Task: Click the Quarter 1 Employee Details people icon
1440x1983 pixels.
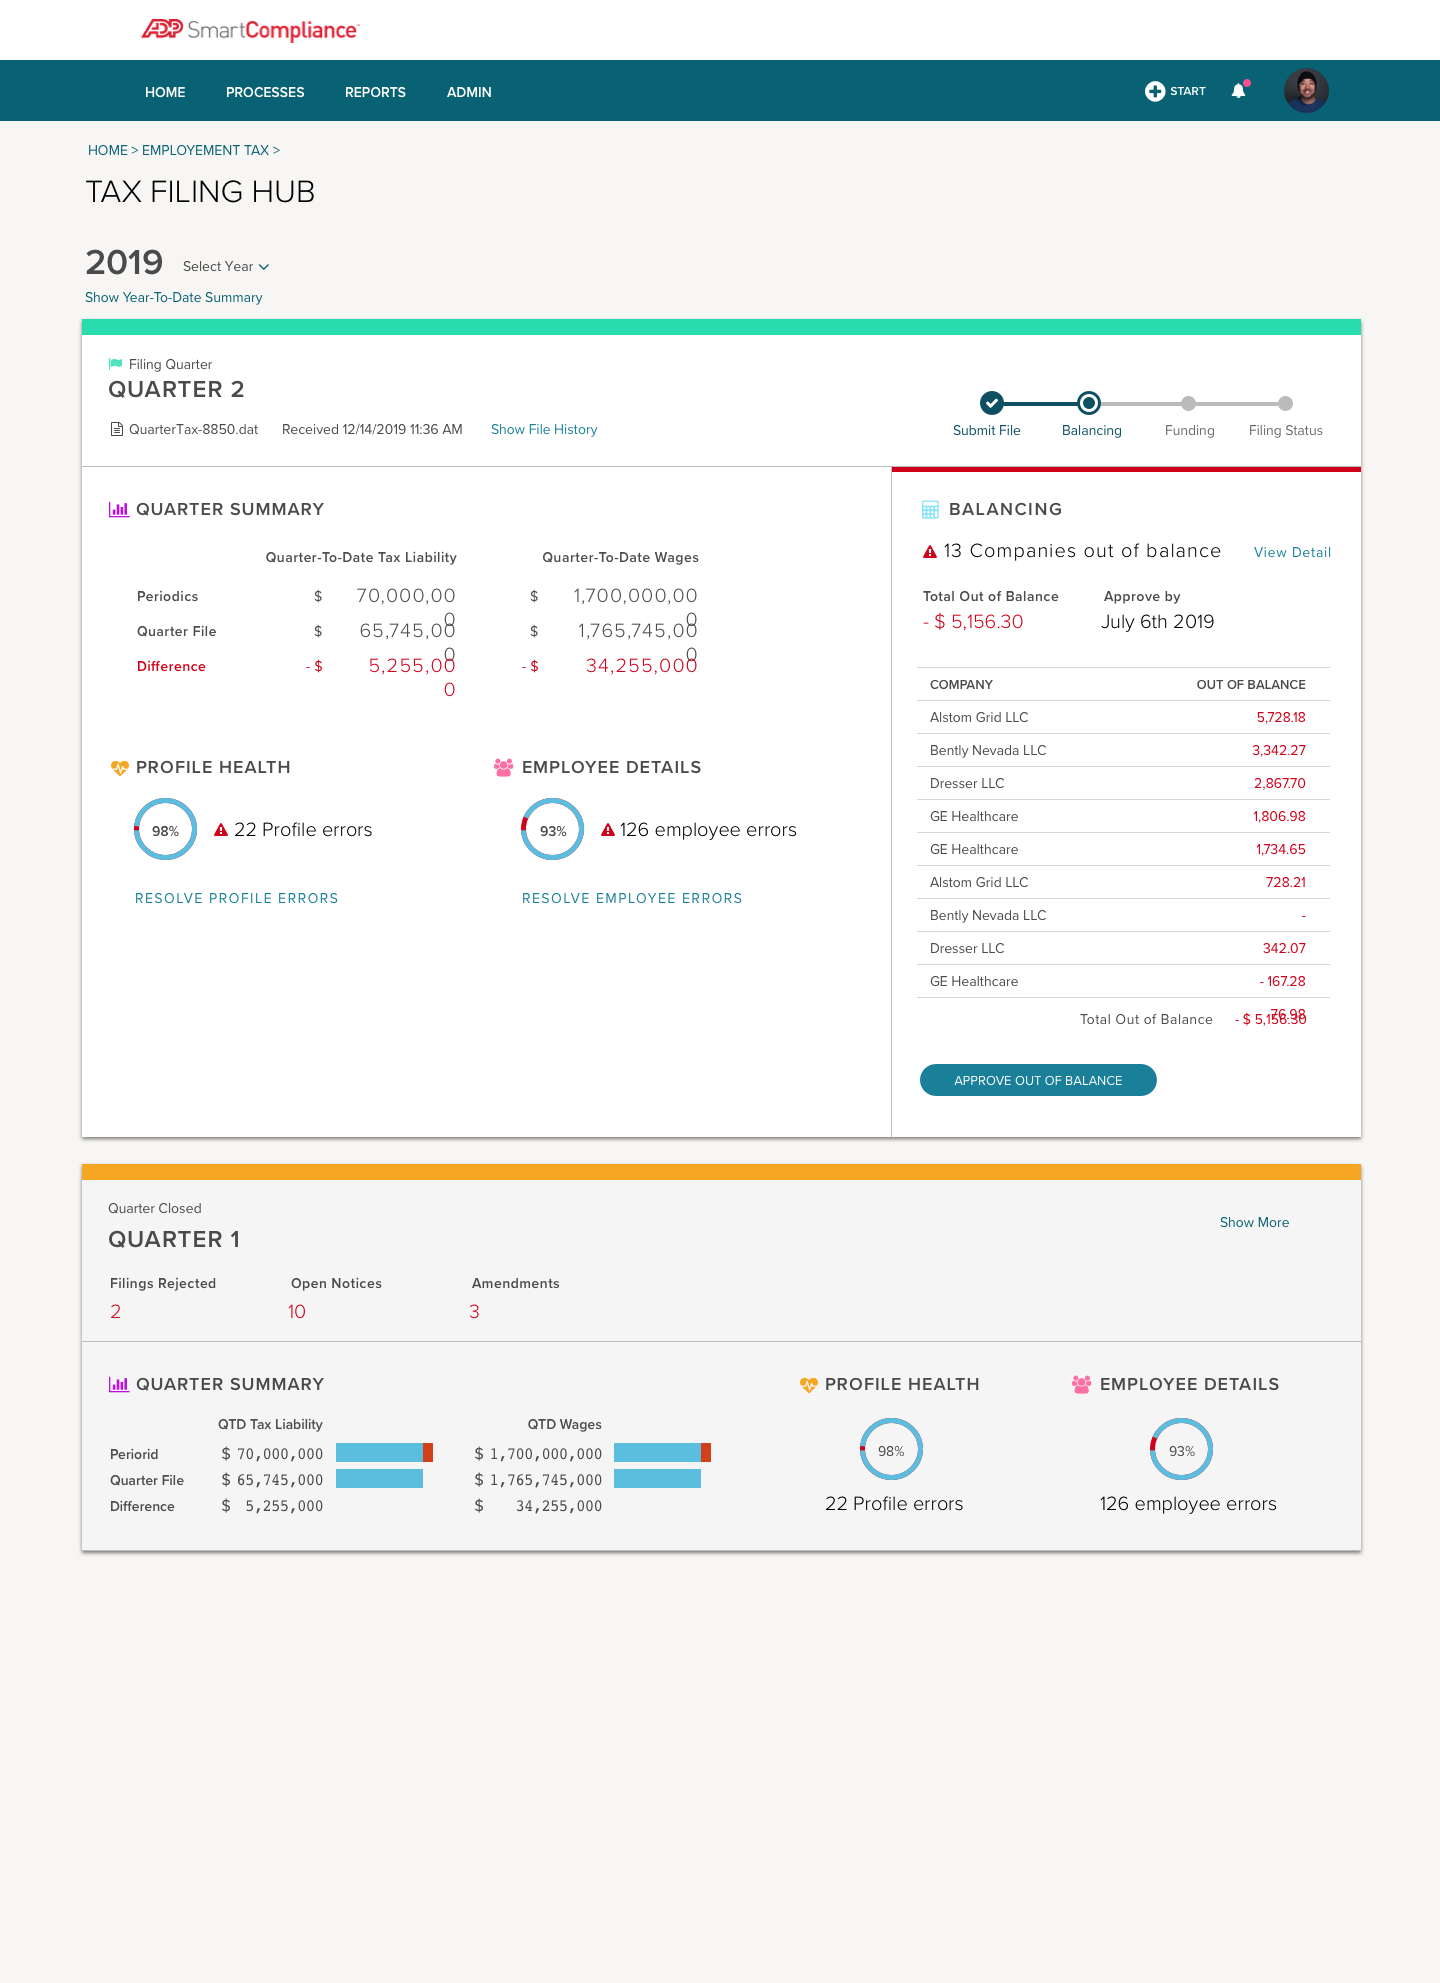Action: [1082, 1384]
